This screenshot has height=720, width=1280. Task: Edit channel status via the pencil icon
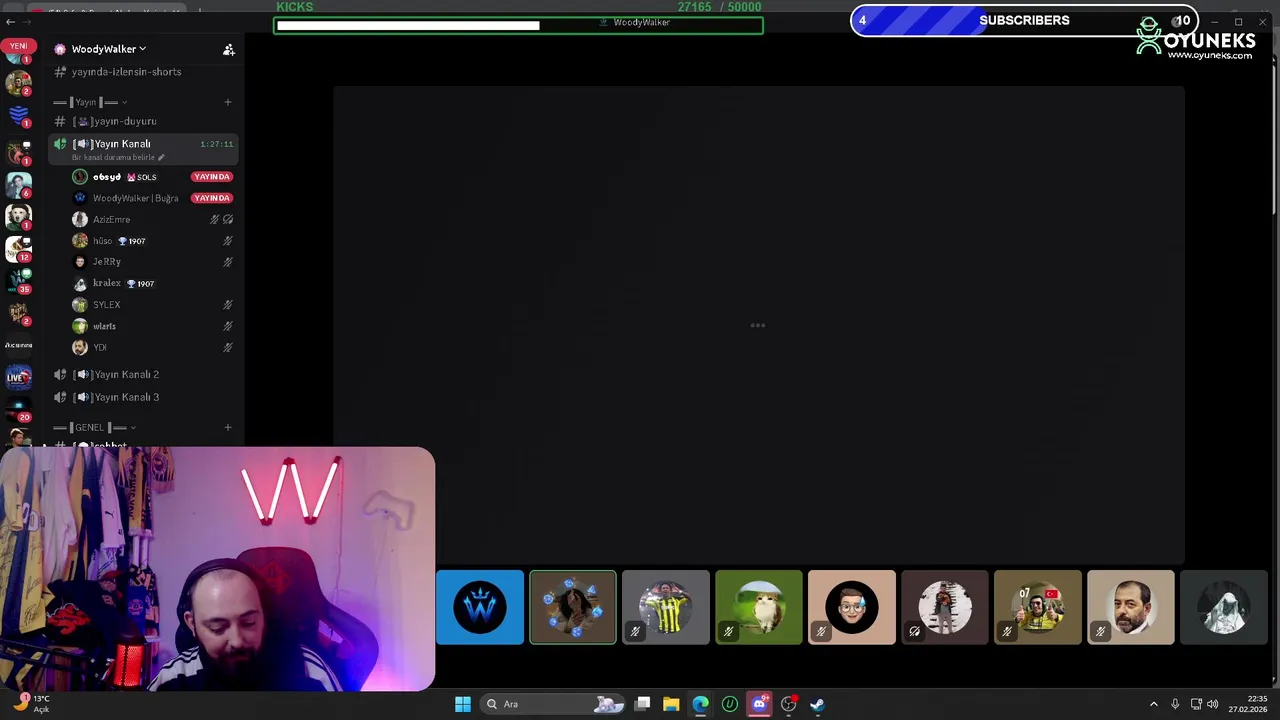tap(161, 158)
